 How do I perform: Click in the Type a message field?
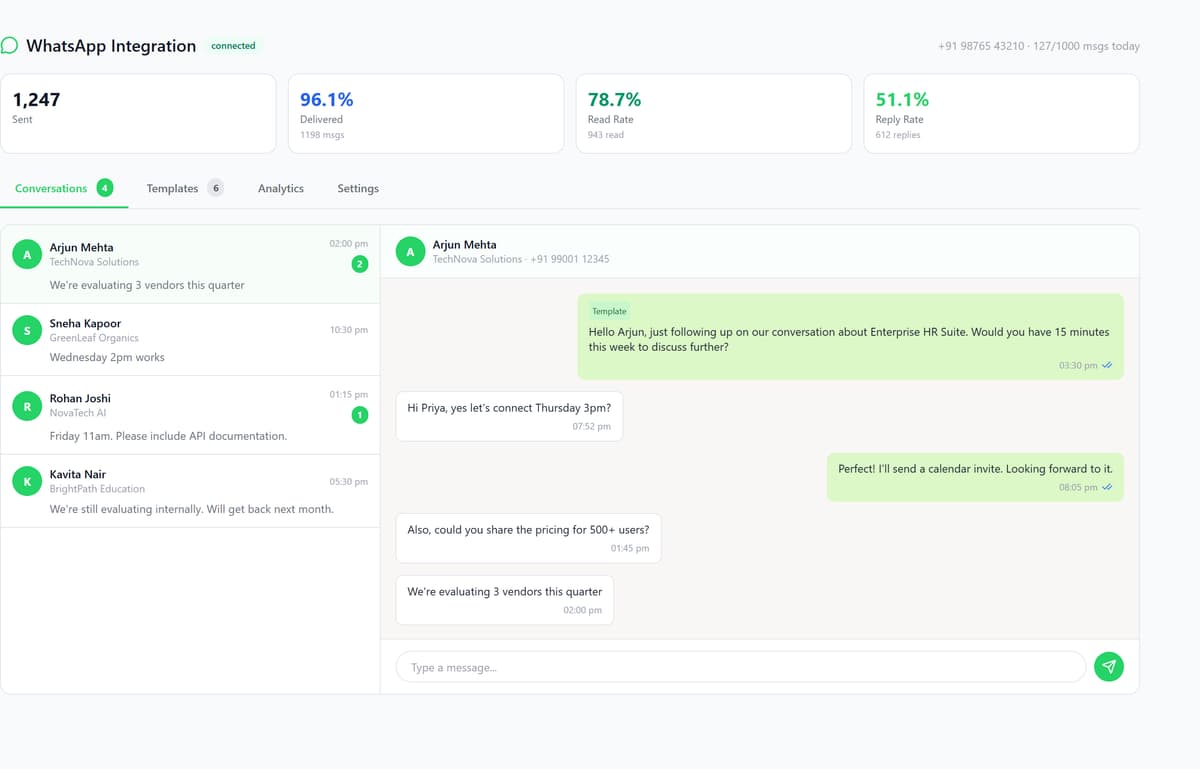click(x=741, y=667)
